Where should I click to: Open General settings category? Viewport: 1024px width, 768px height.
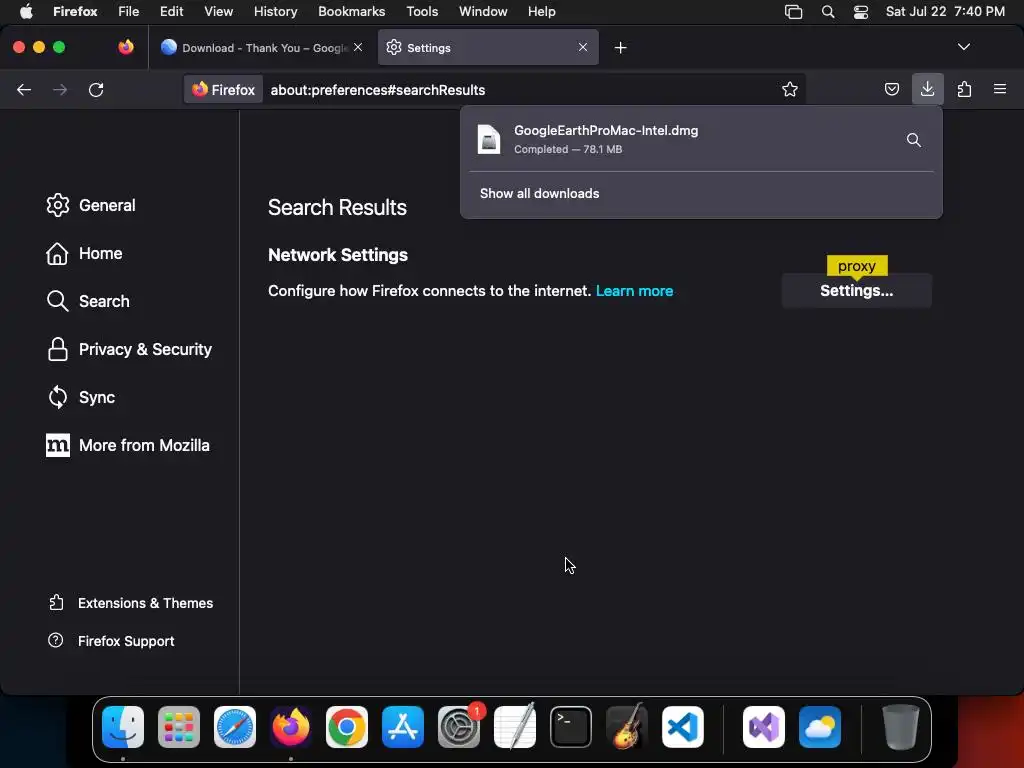tap(91, 205)
